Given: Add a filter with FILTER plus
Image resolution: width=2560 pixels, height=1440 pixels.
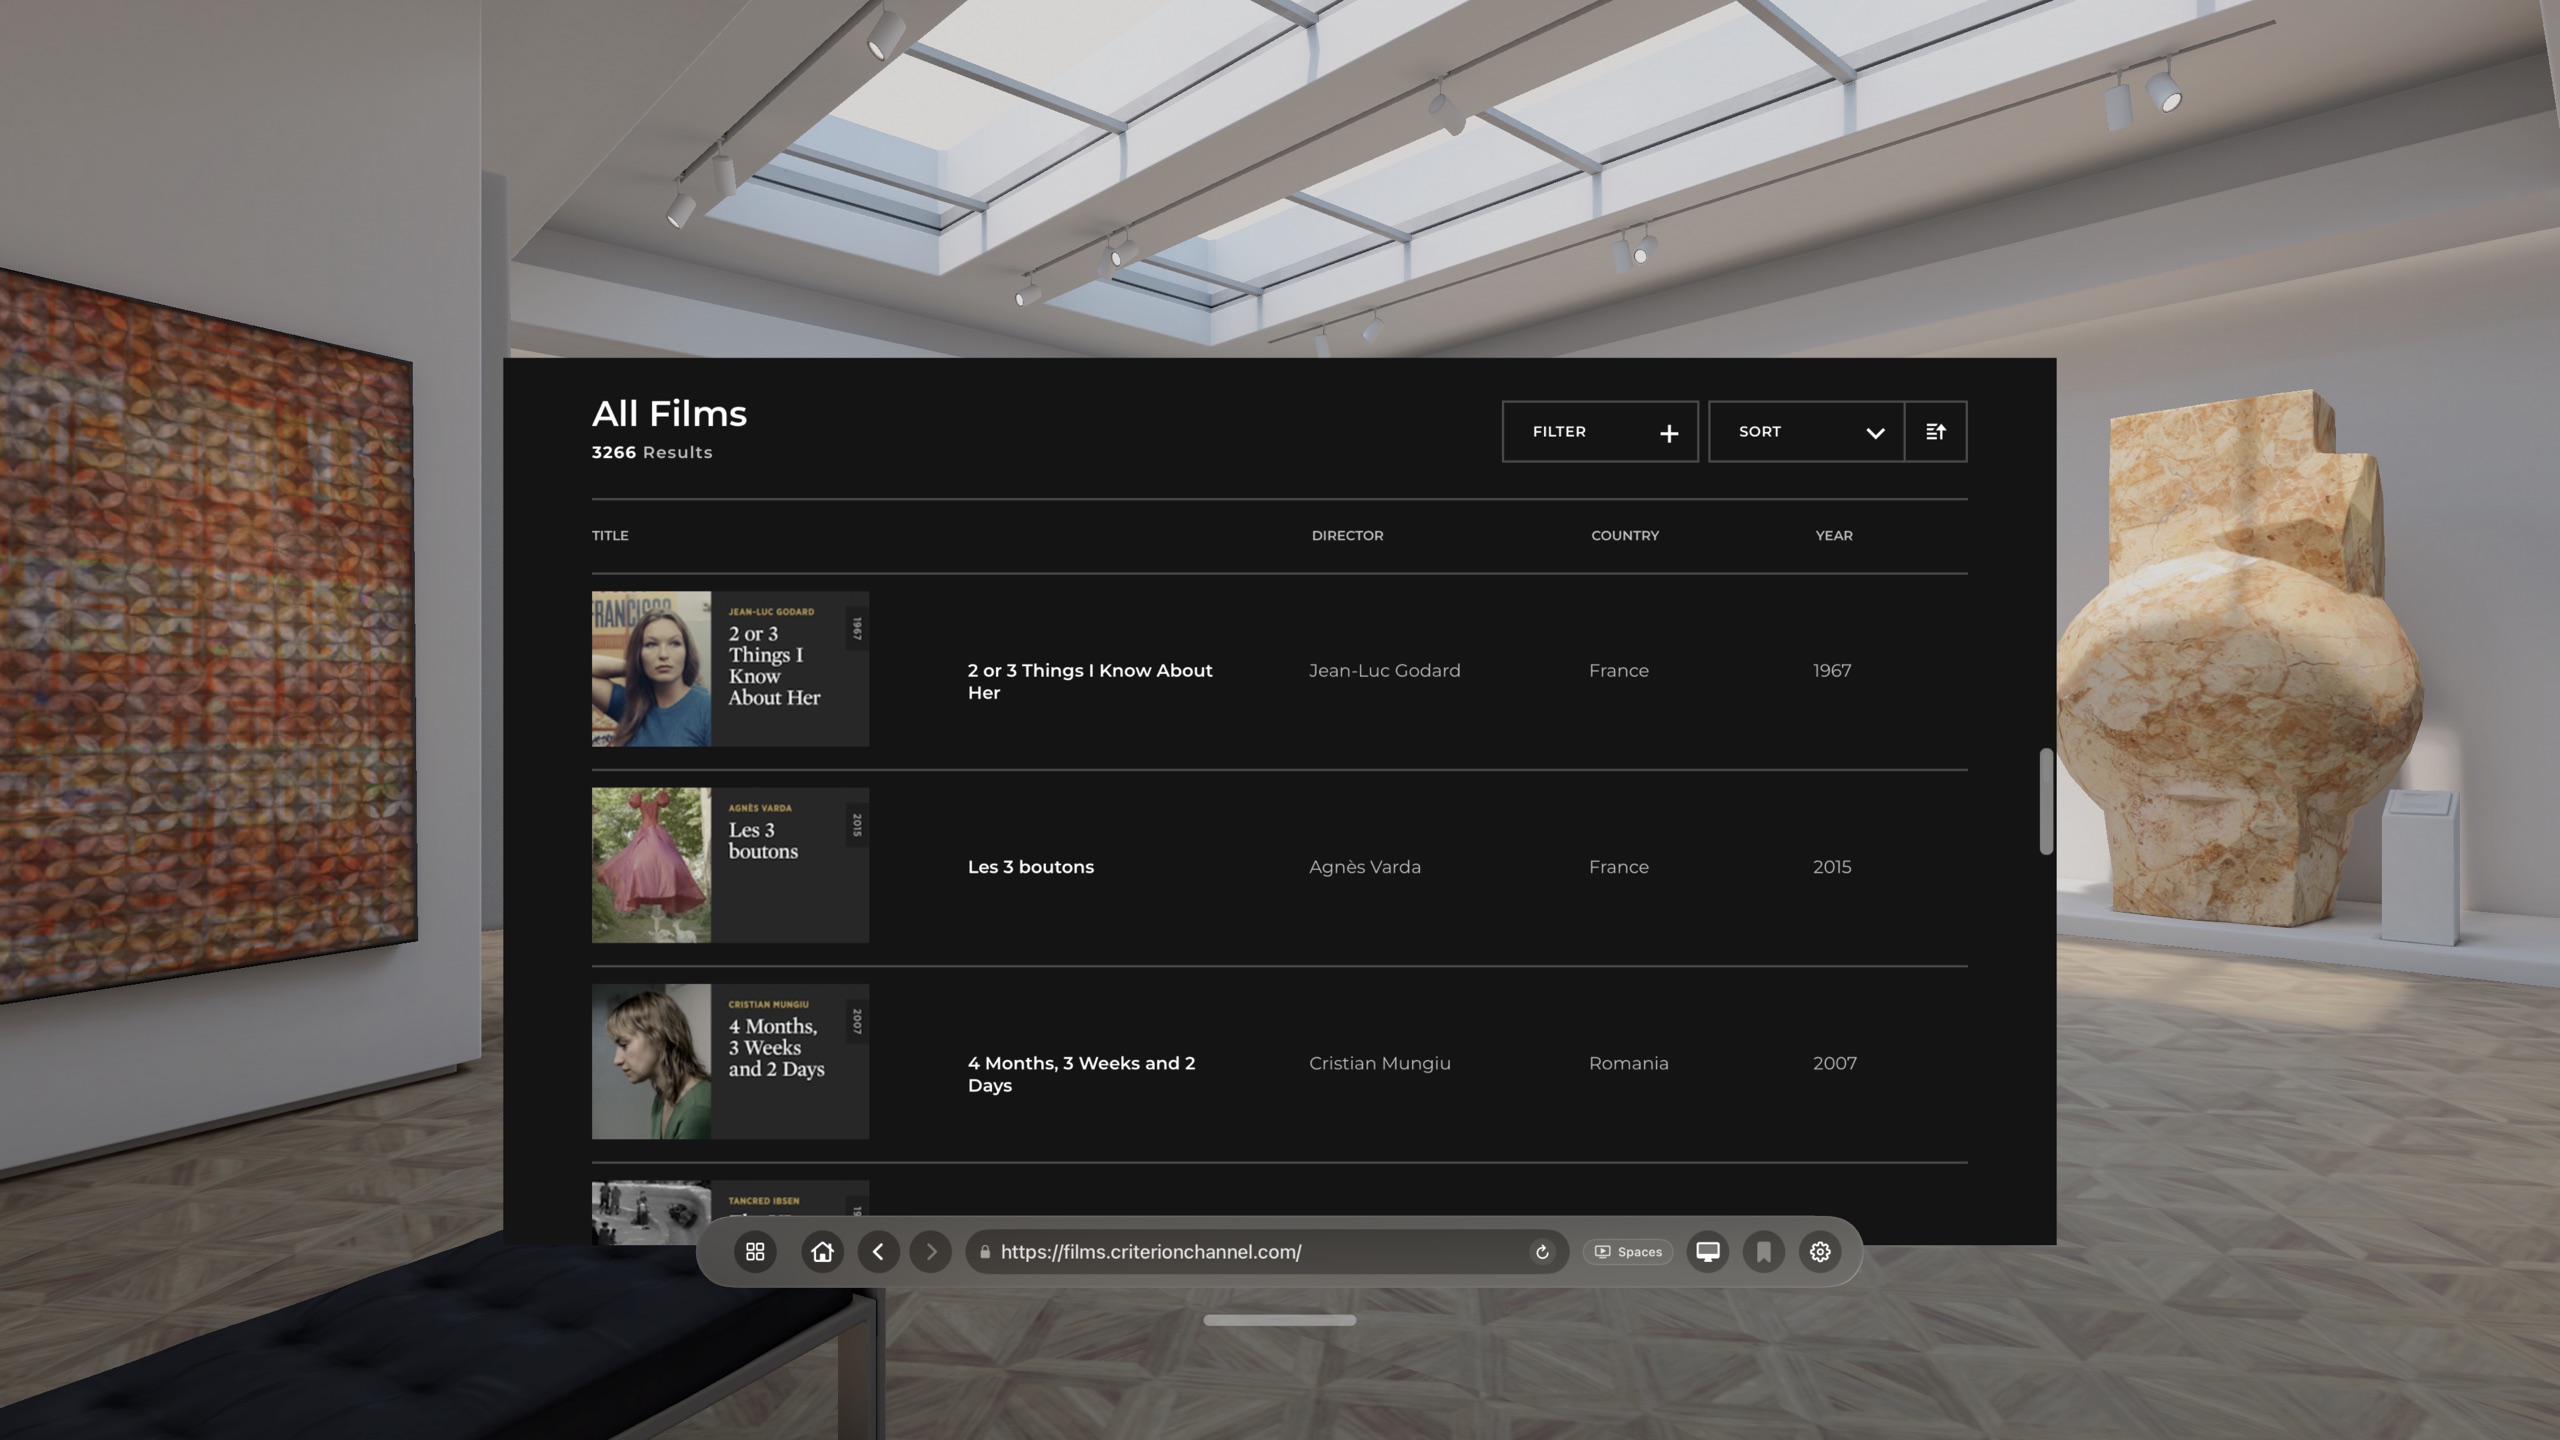Looking at the screenshot, I should tap(1600, 432).
